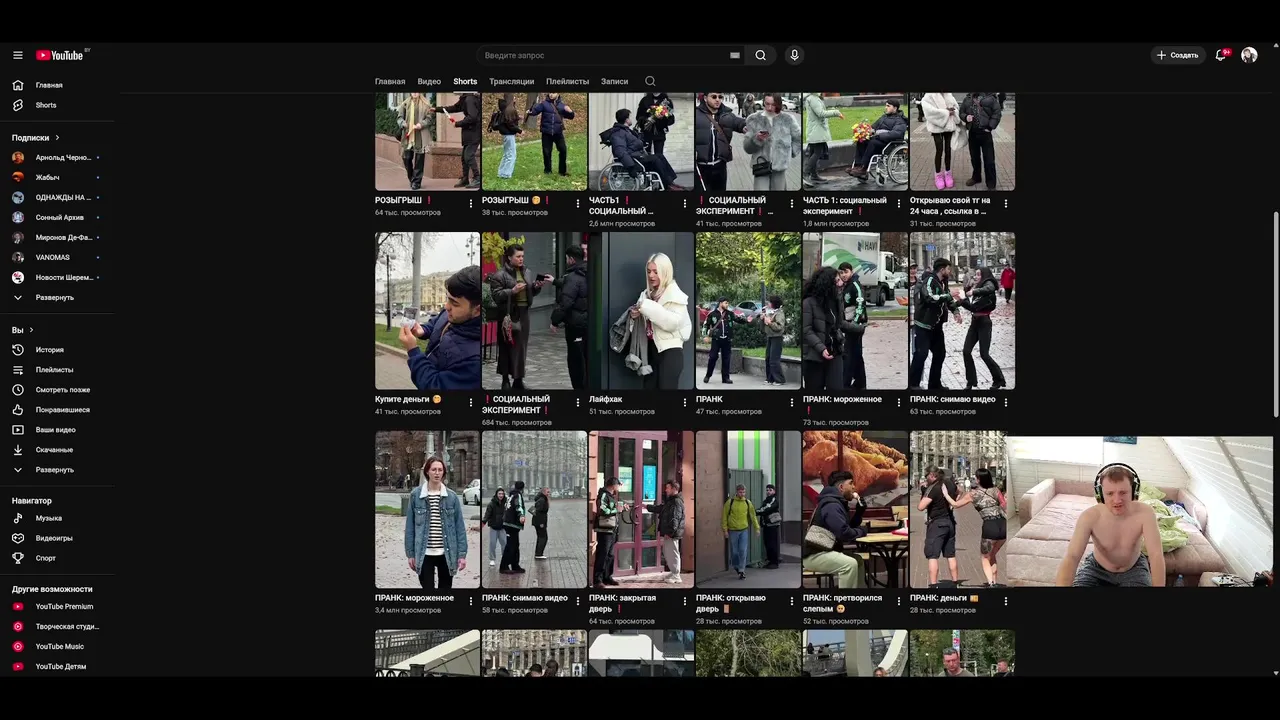Switch to channel Главная tab
This screenshot has height=720, width=1280.
(x=390, y=81)
